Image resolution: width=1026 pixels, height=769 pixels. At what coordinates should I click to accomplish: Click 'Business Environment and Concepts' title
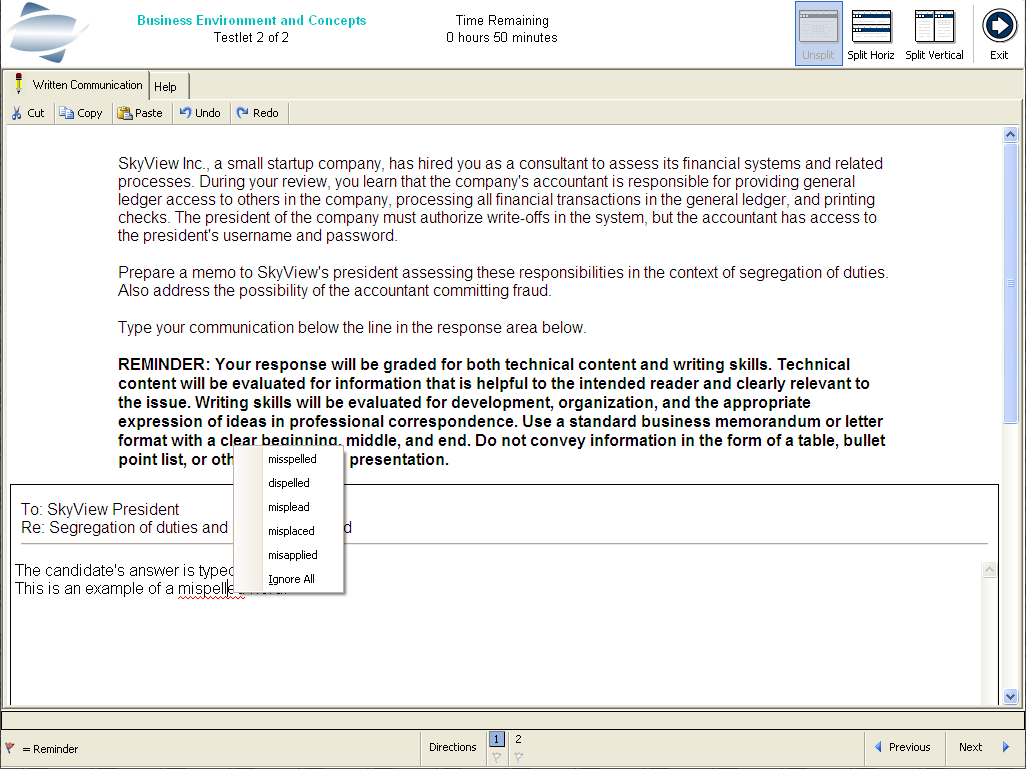coord(251,20)
